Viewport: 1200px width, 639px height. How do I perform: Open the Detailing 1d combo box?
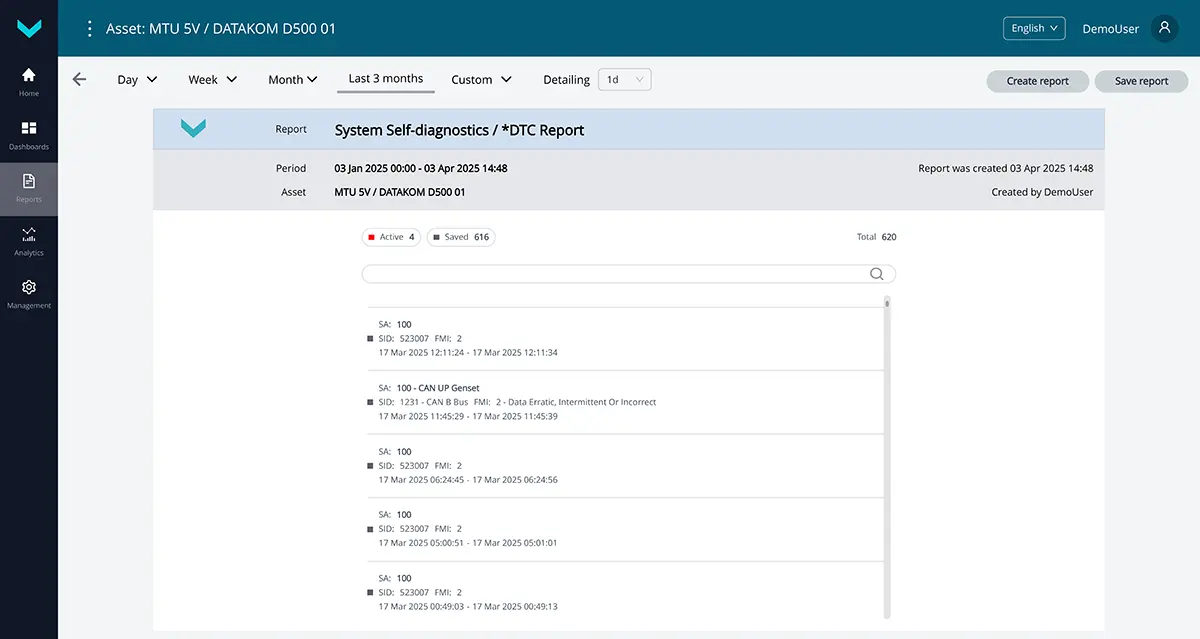click(624, 80)
